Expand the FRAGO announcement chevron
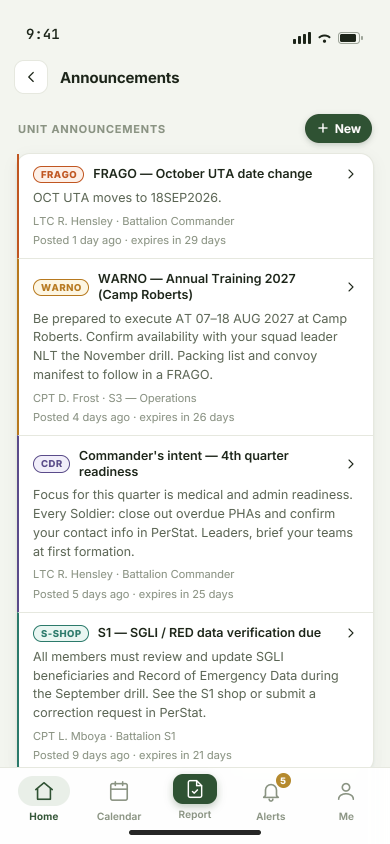390x844 pixels. [x=351, y=174]
